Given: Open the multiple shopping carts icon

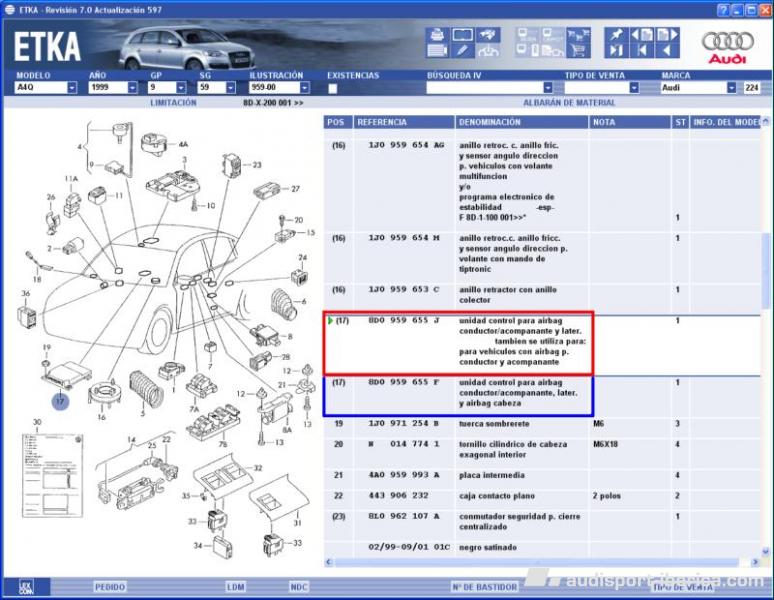Looking at the screenshot, I should pos(578,35).
